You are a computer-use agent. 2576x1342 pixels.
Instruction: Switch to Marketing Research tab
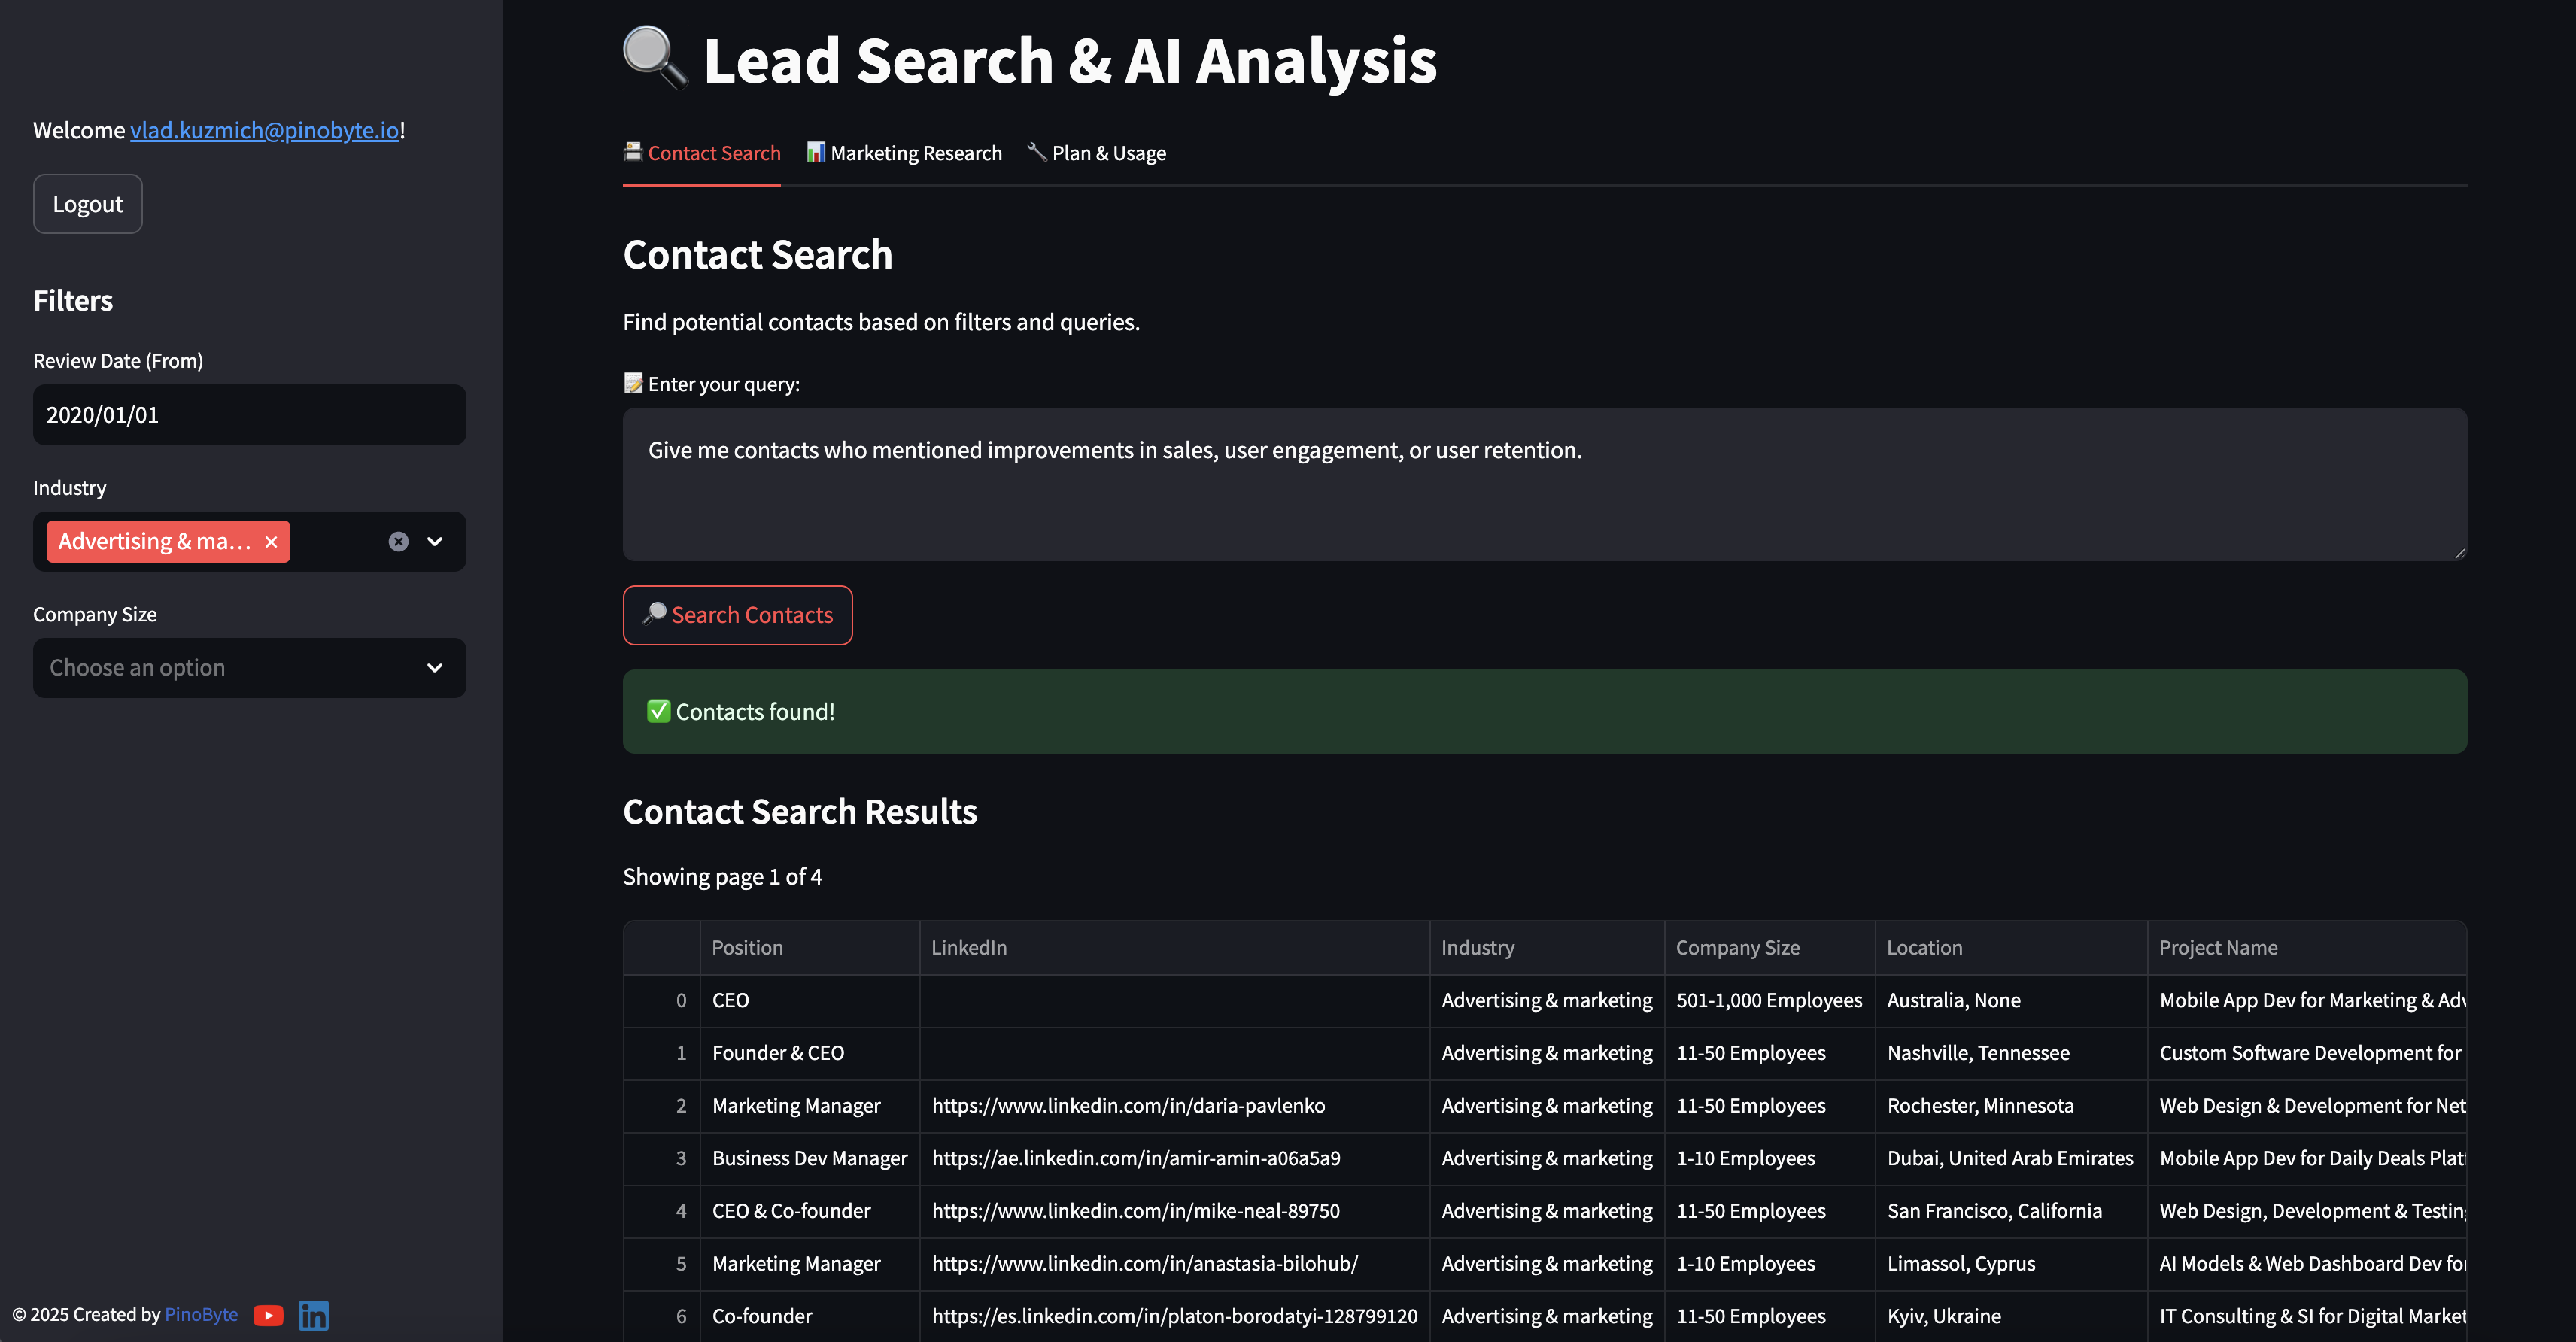(x=904, y=153)
